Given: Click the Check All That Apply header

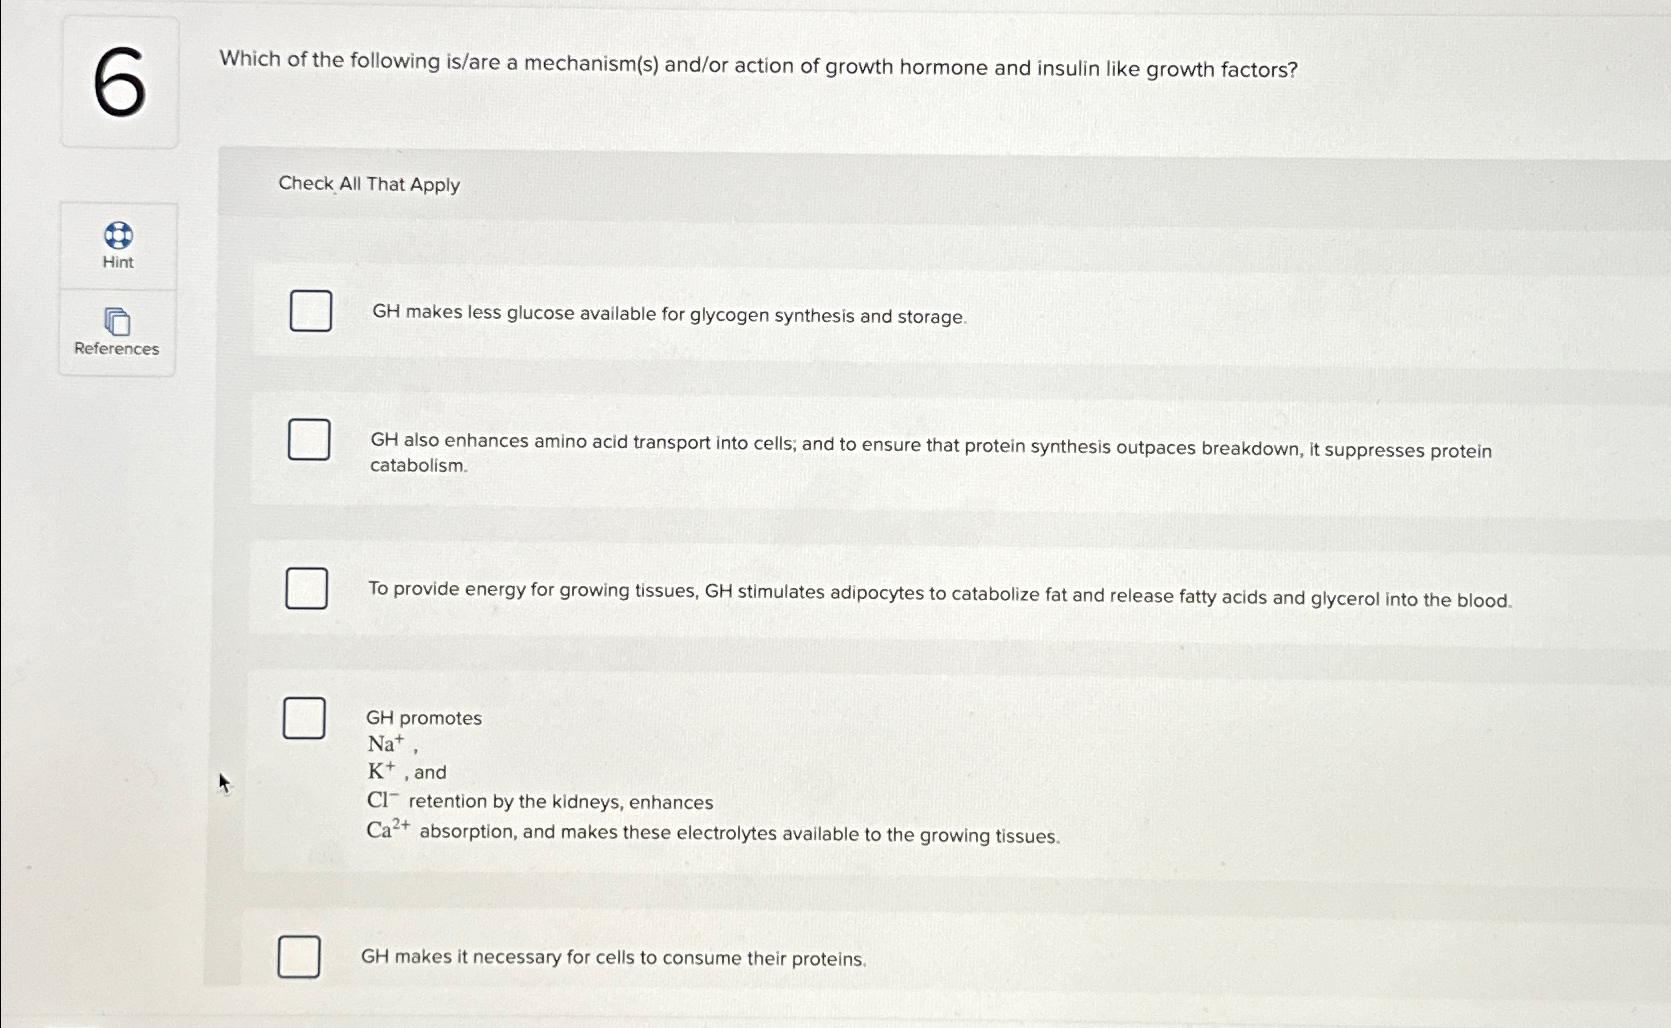Looking at the screenshot, I should click(x=369, y=184).
